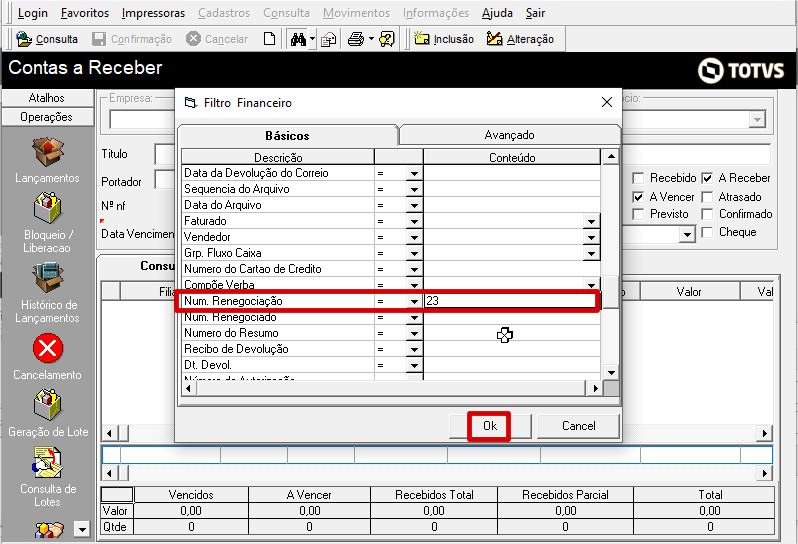Click the Atalhos button
798x544 pixels.
47,98
